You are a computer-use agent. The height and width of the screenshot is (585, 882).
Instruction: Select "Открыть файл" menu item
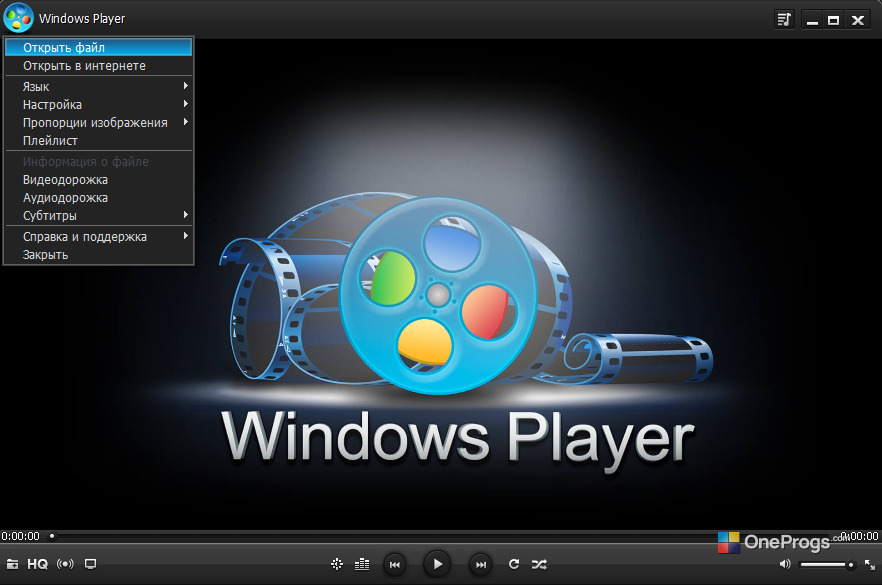(98, 47)
